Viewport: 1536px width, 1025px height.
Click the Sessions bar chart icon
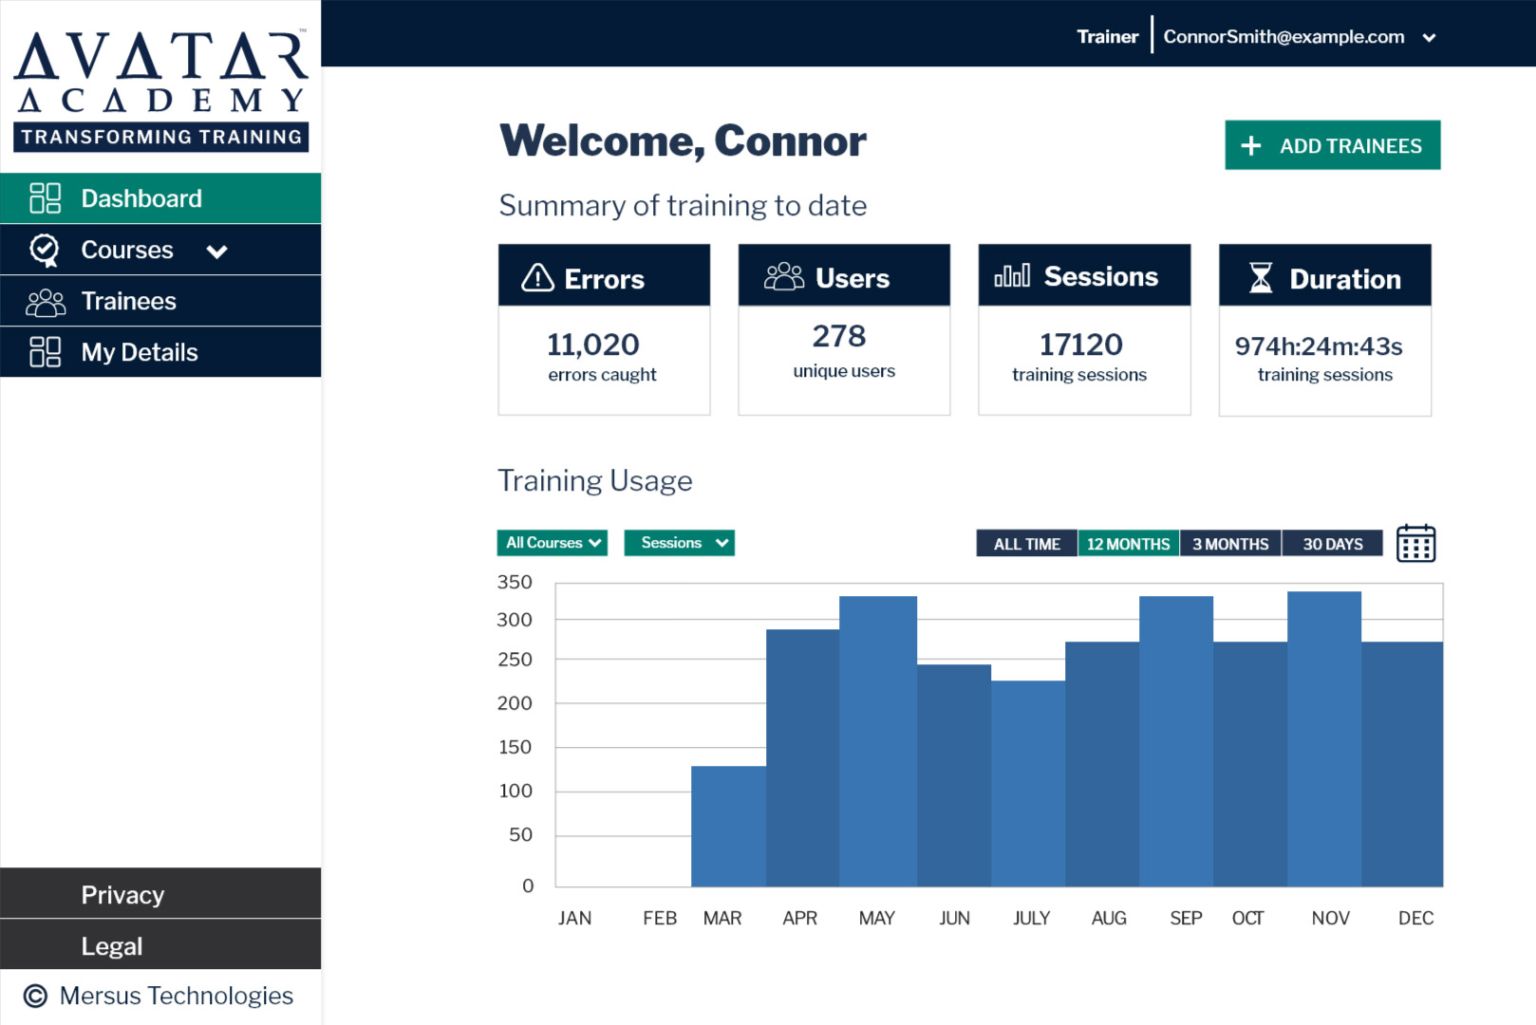[x=1011, y=276]
